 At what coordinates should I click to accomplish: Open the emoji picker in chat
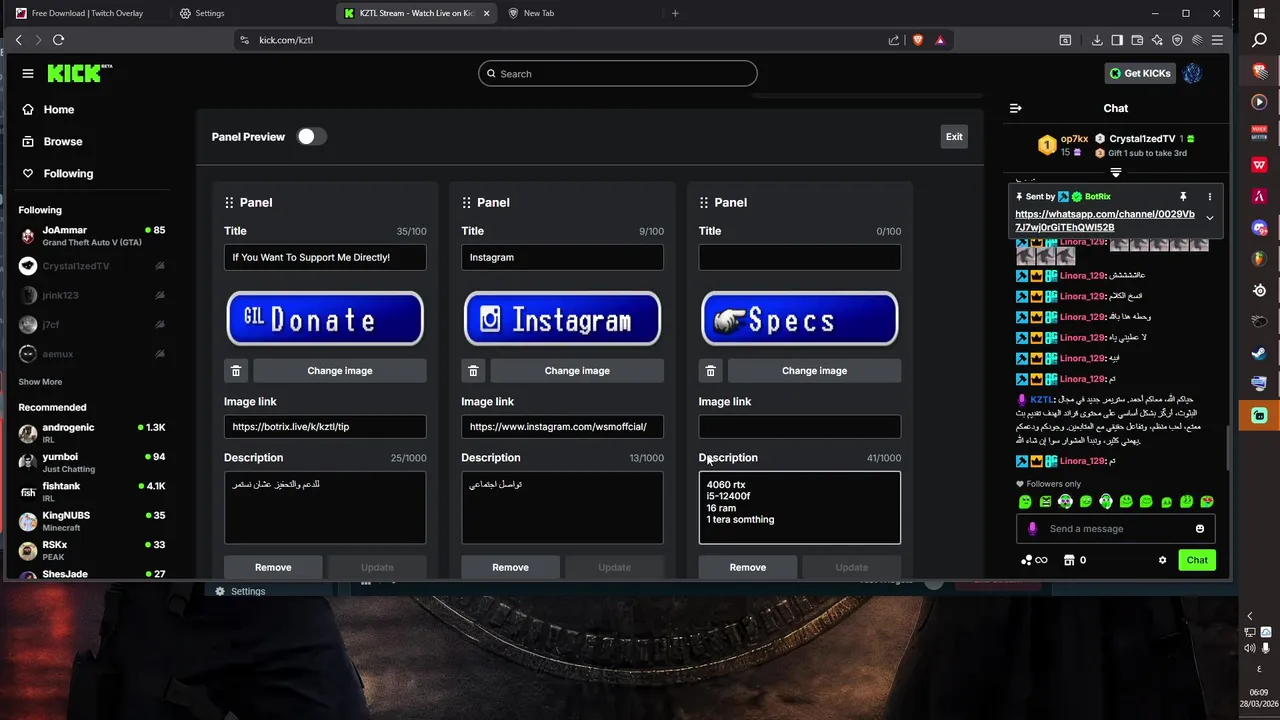[x=1200, y=529]
